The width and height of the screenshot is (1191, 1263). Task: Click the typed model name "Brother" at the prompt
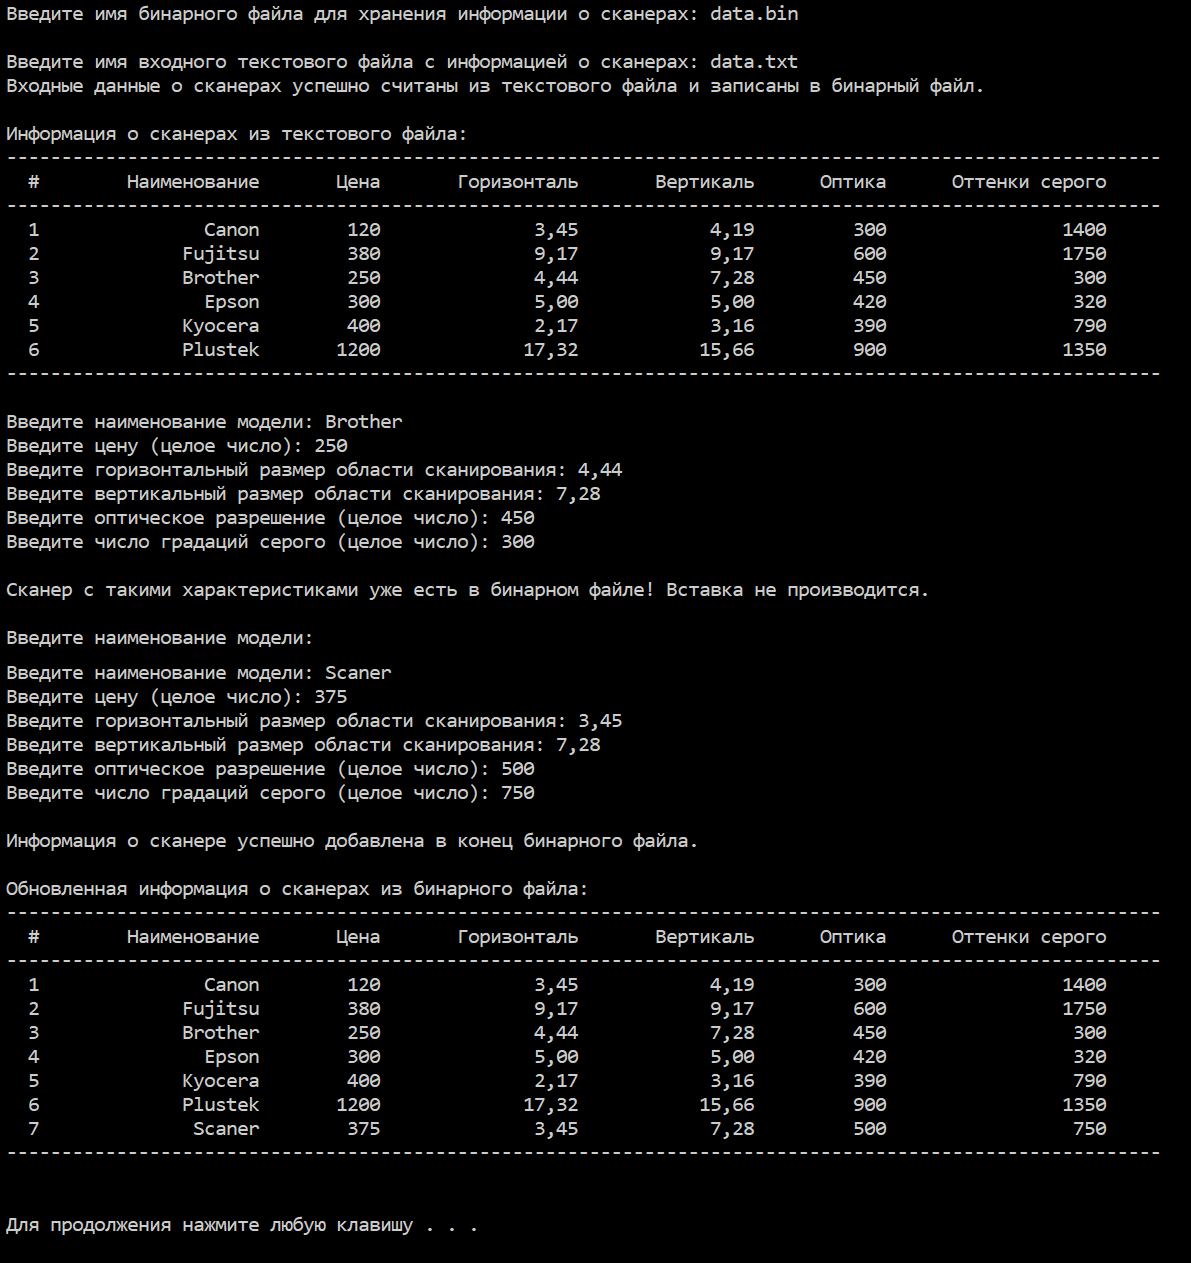[x=364, y=422]
